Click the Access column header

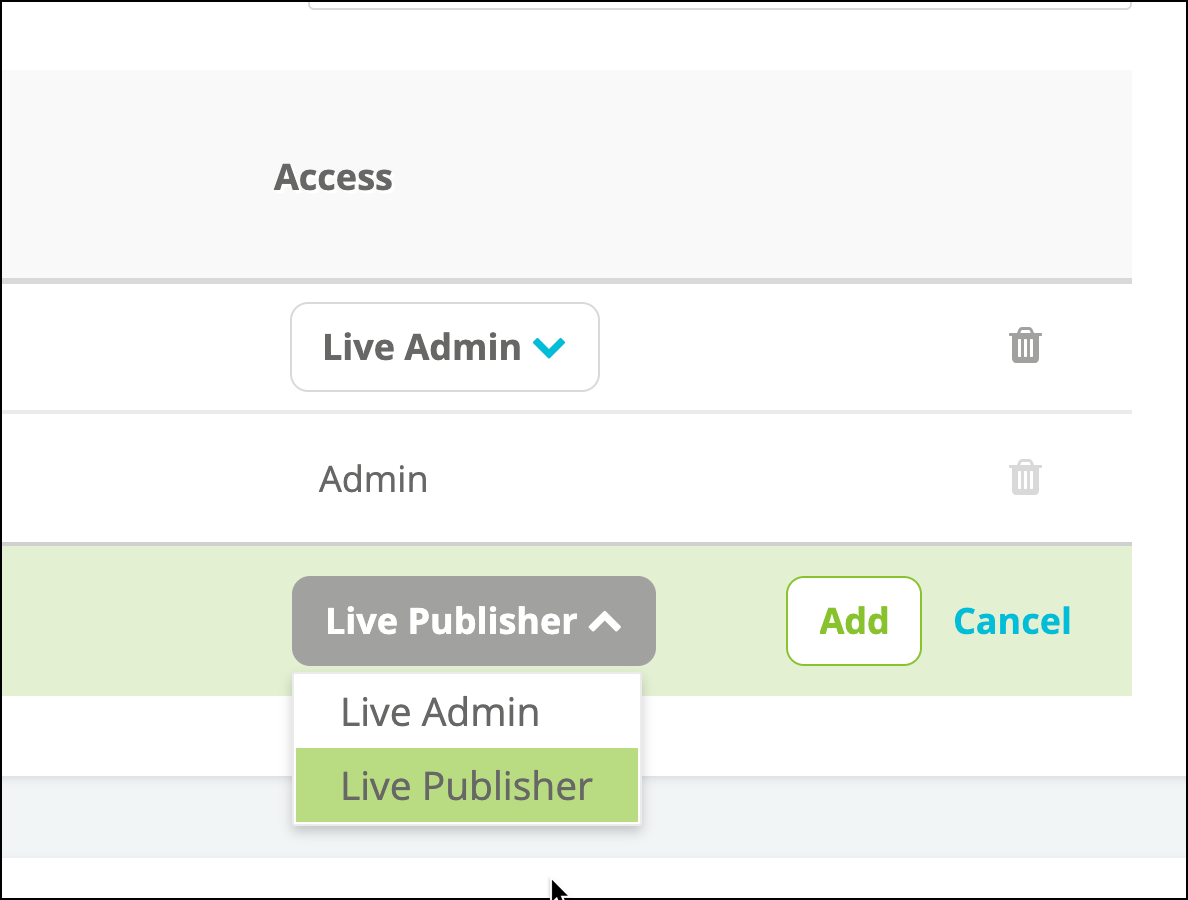click(x=333, y=177)
